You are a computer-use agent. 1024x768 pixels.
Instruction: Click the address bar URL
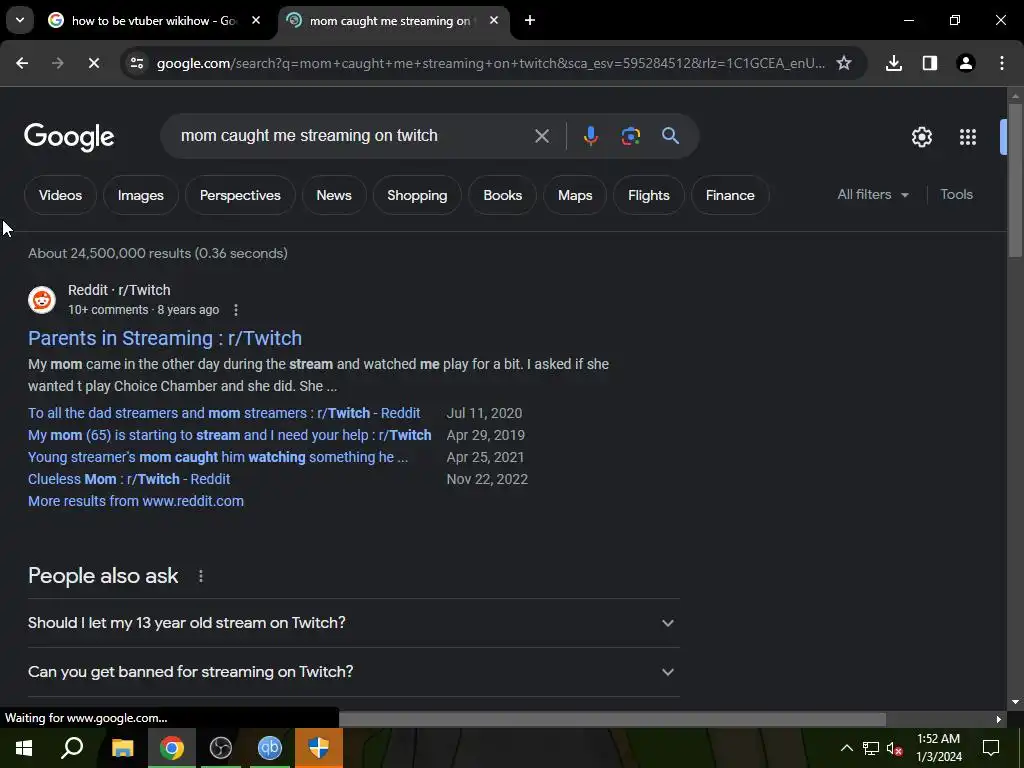point(490,63)
